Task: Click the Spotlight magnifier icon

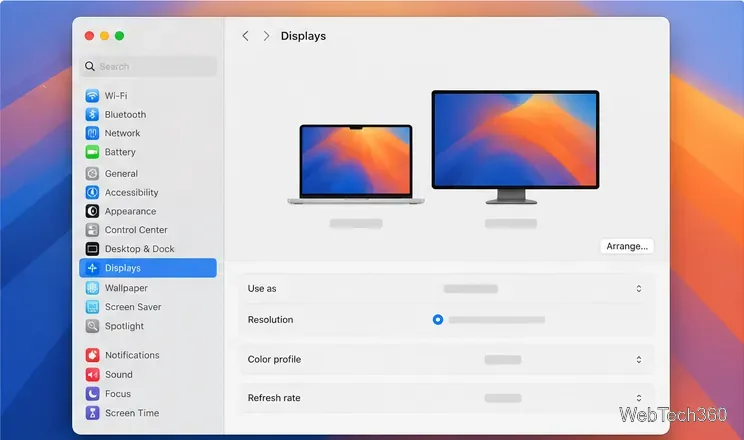Action: pyautogui.click(x=92, y=326)
